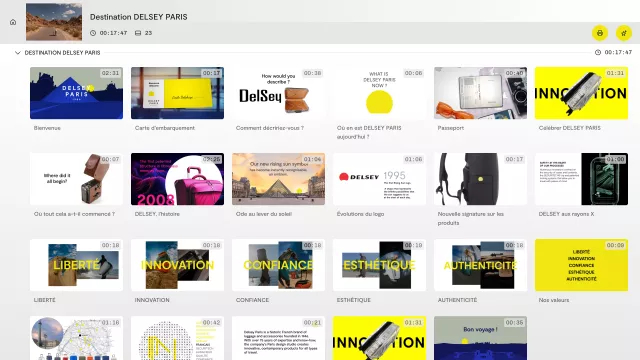Click the yellow pin icon button
640x360 pixels.
tap(624, 33)
